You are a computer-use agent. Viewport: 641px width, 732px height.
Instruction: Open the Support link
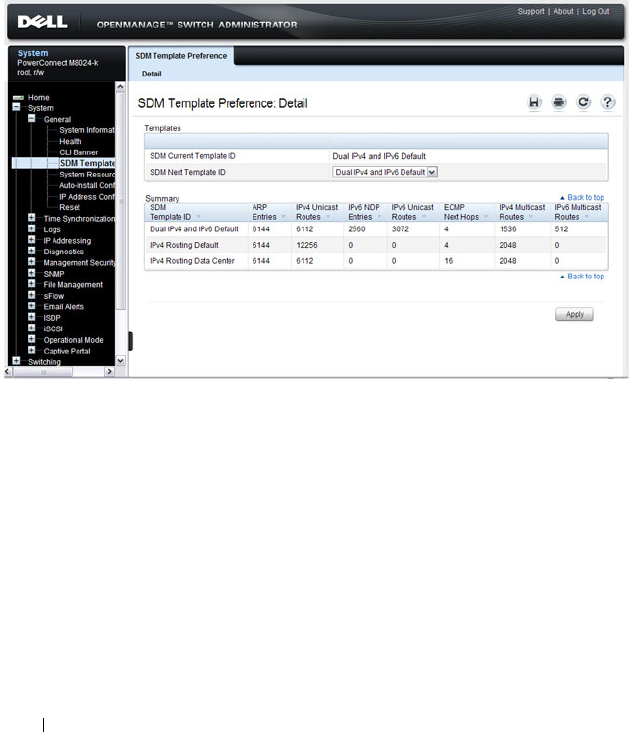(x=531, y=11)
